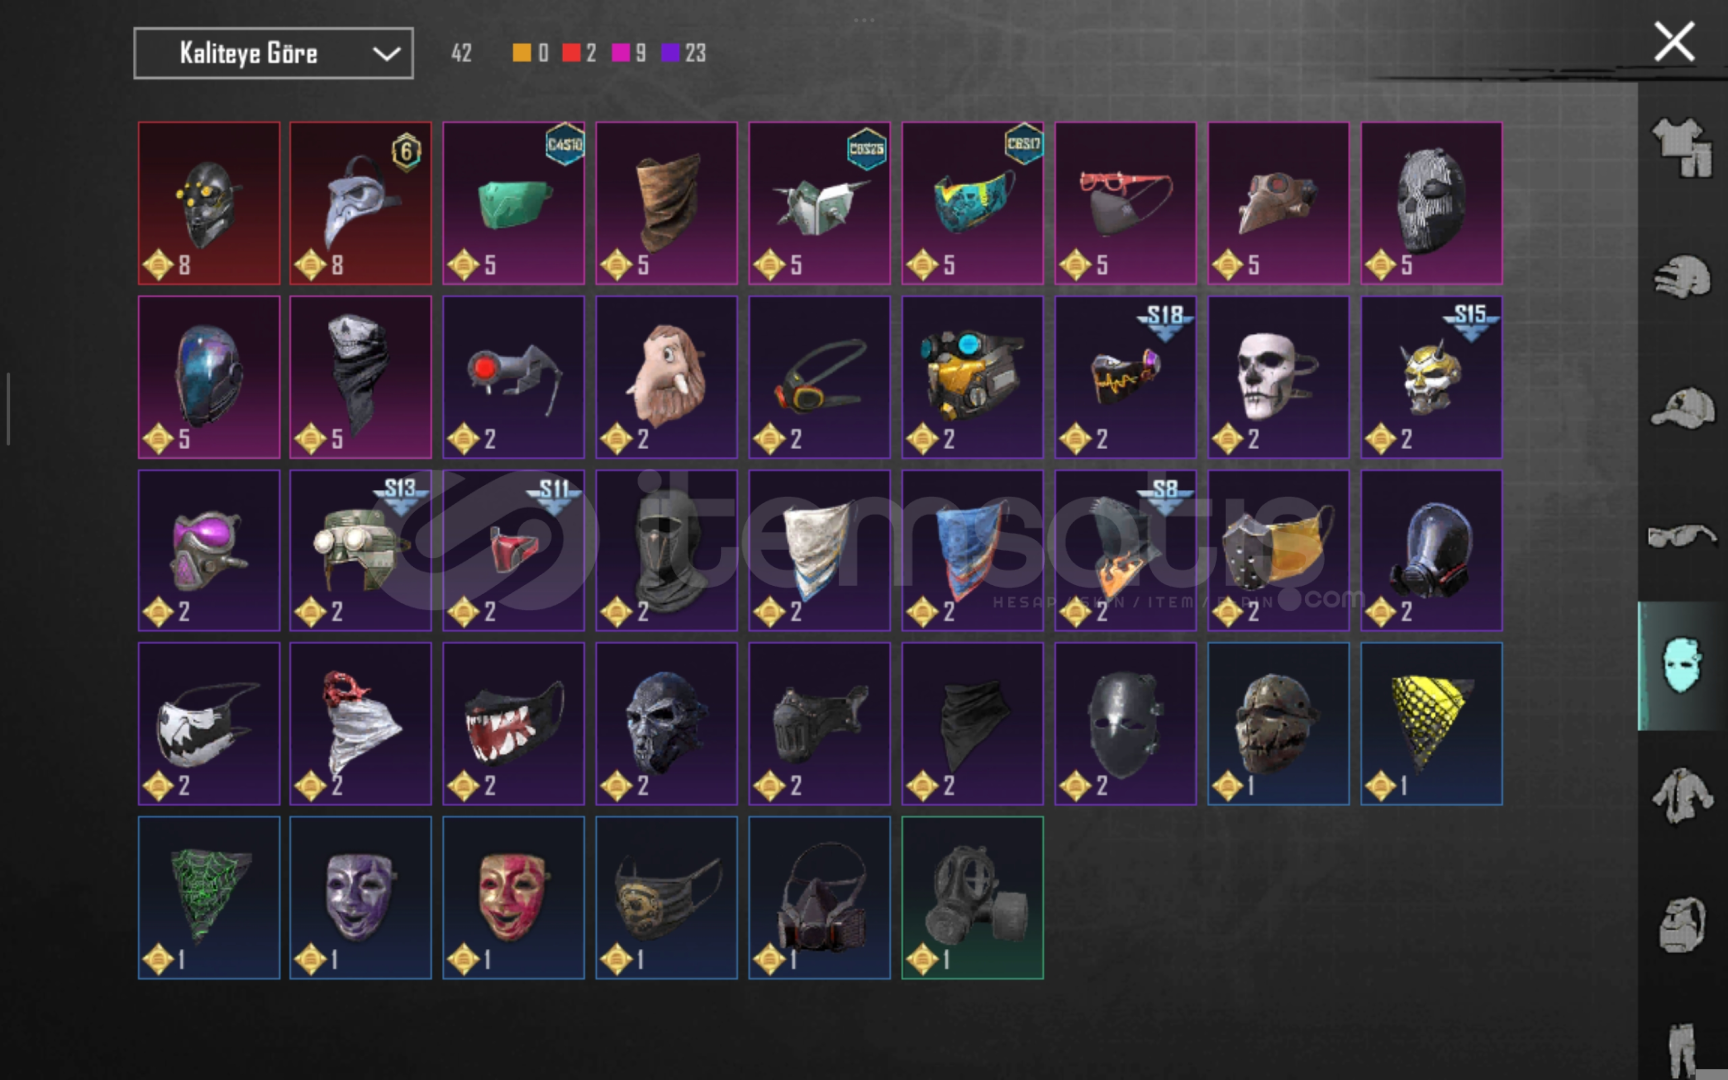The image size is (1728, 1080).
Task: Select the S18 season mask item
Action: pos(1125,377)
